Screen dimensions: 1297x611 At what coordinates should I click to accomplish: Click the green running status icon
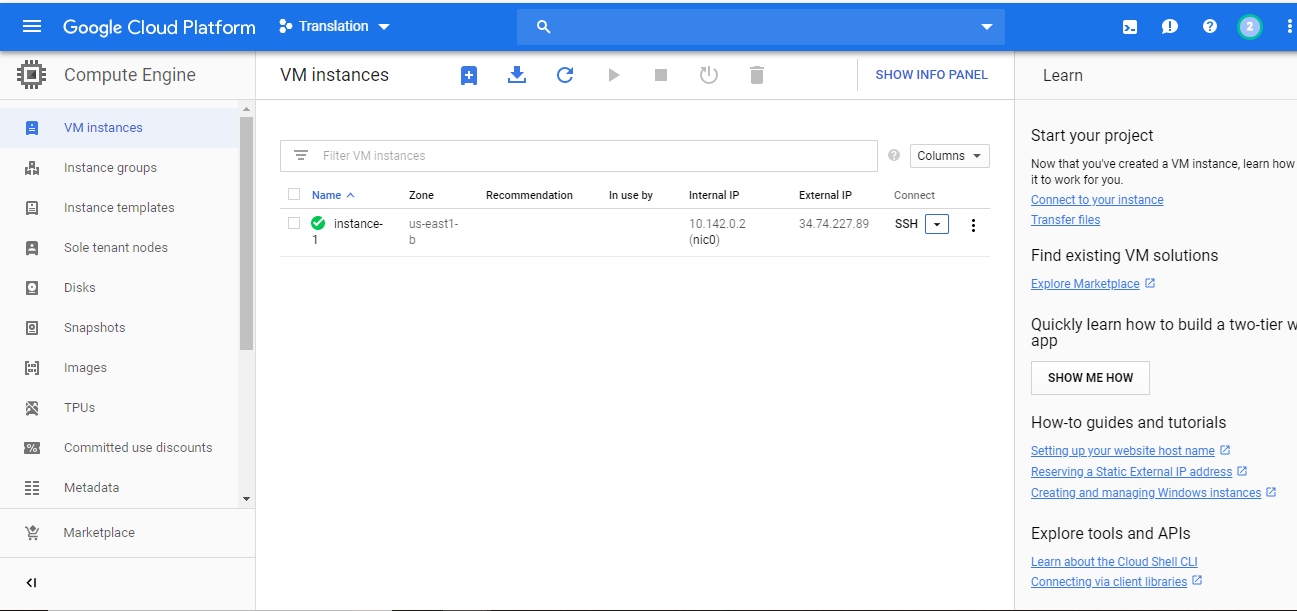coord(318,223)
